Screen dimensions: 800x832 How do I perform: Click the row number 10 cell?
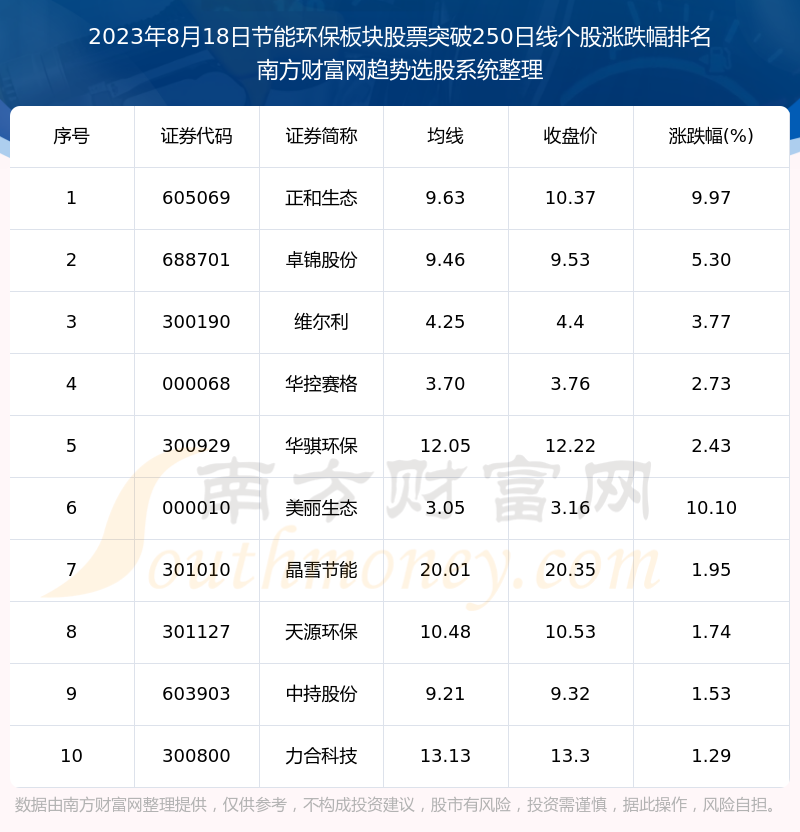click(72, 757)
